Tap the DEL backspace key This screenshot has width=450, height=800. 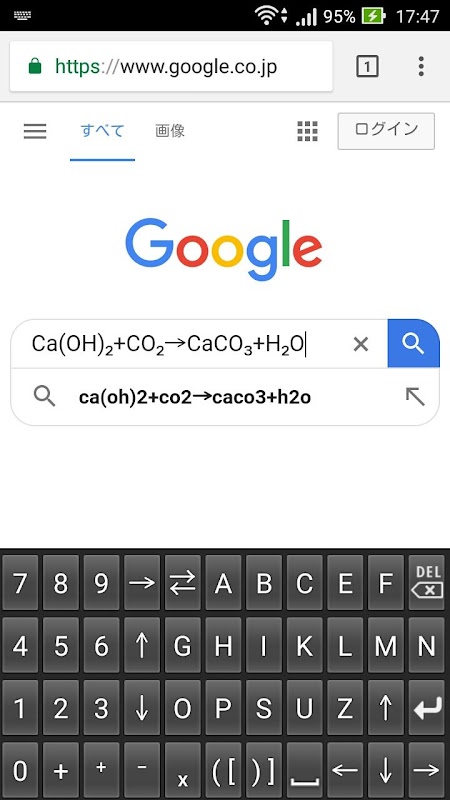(x=427, y=583)
